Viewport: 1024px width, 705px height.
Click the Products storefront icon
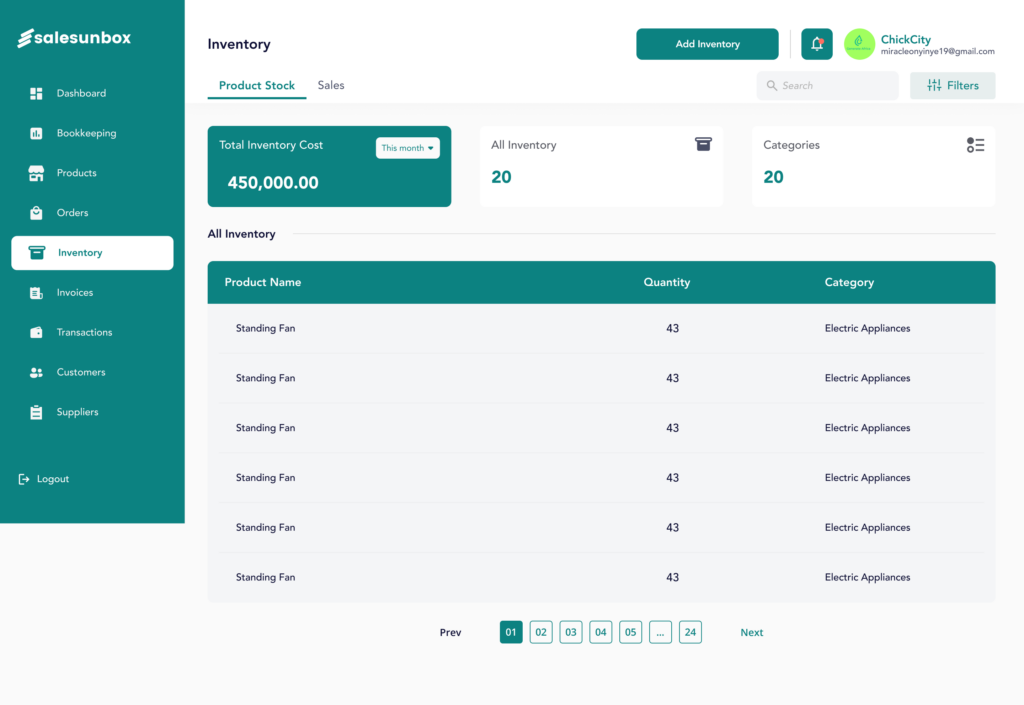(36, 173)
